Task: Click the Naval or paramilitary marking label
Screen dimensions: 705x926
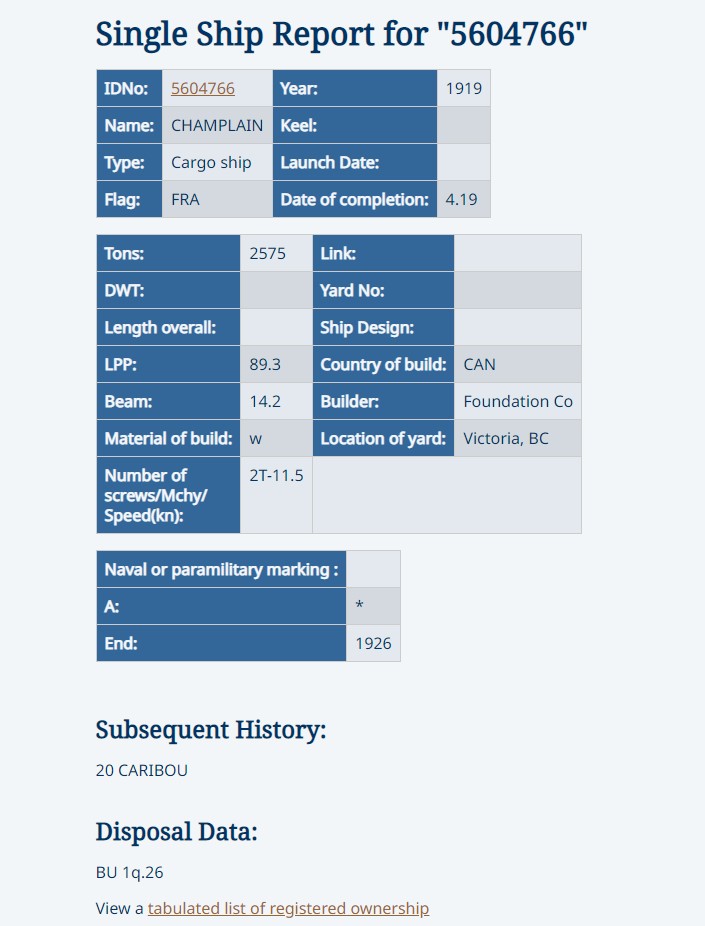Action: [221, 569]
